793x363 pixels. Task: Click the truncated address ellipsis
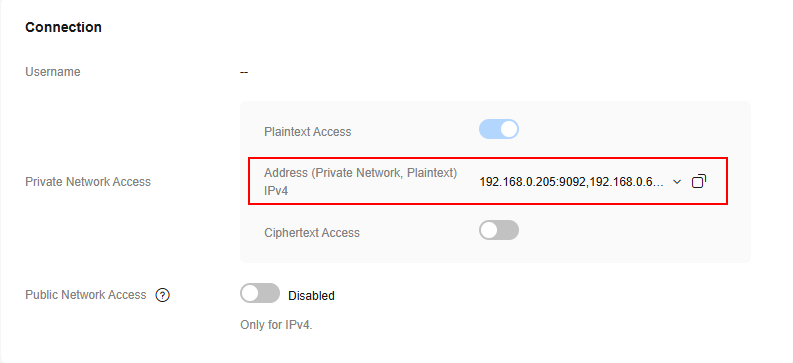[x=659, y=184]
